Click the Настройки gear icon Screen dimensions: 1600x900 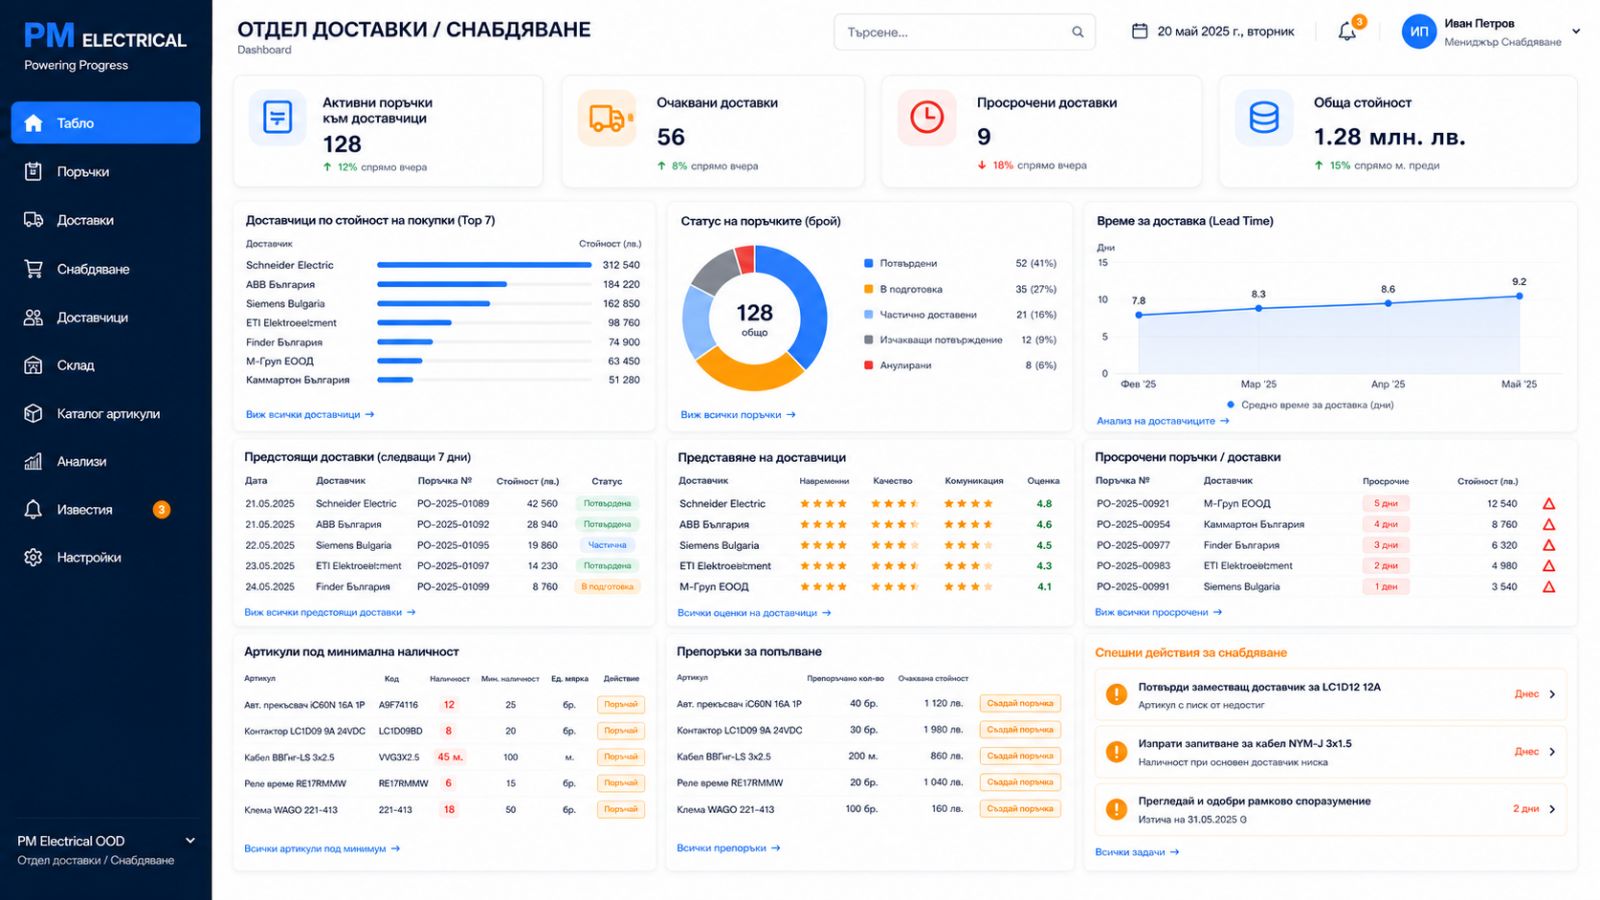33,557
